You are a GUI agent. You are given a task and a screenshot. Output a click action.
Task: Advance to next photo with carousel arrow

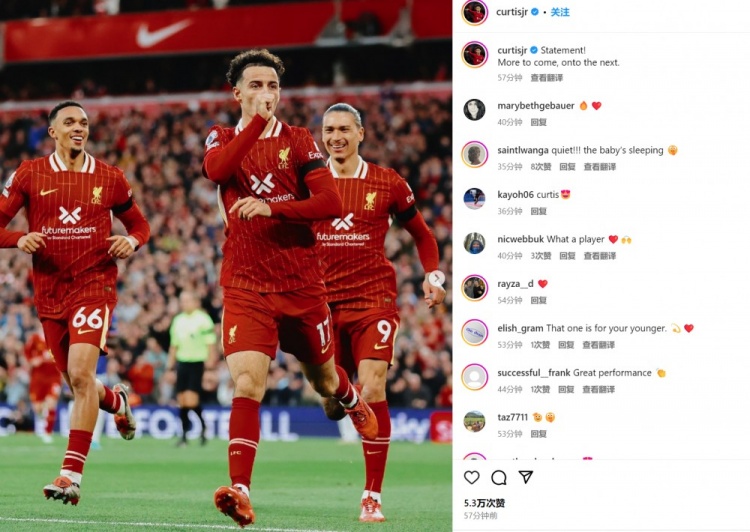(436, 278)
